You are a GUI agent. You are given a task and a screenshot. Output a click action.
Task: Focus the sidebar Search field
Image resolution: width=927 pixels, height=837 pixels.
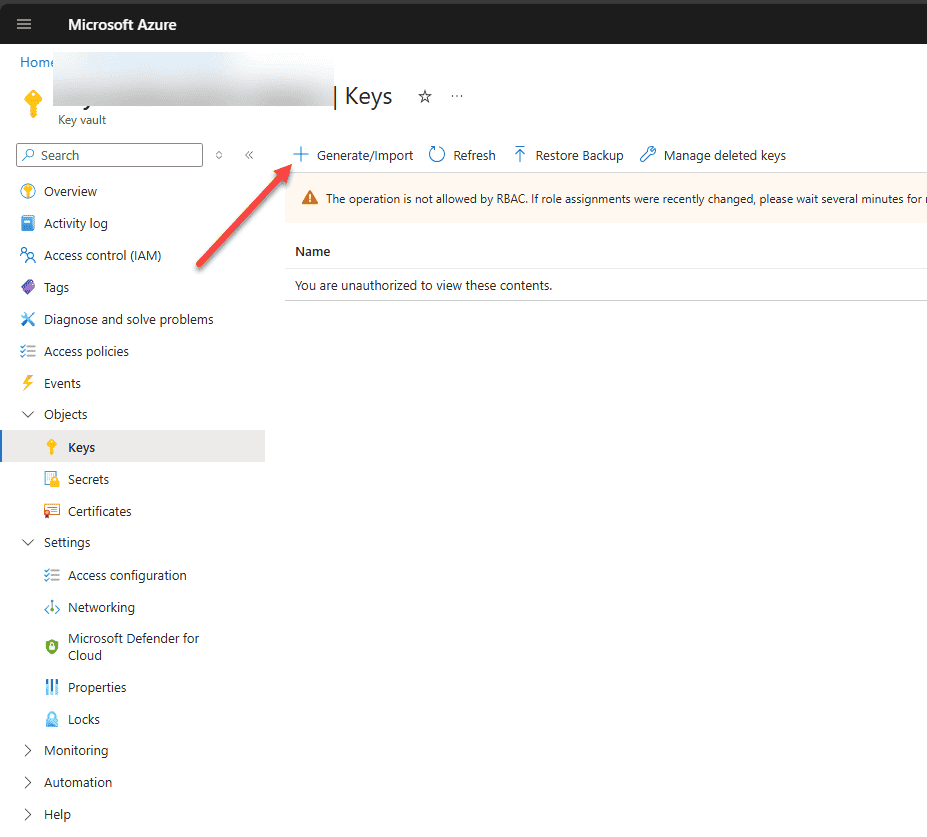tap(109, 155)
